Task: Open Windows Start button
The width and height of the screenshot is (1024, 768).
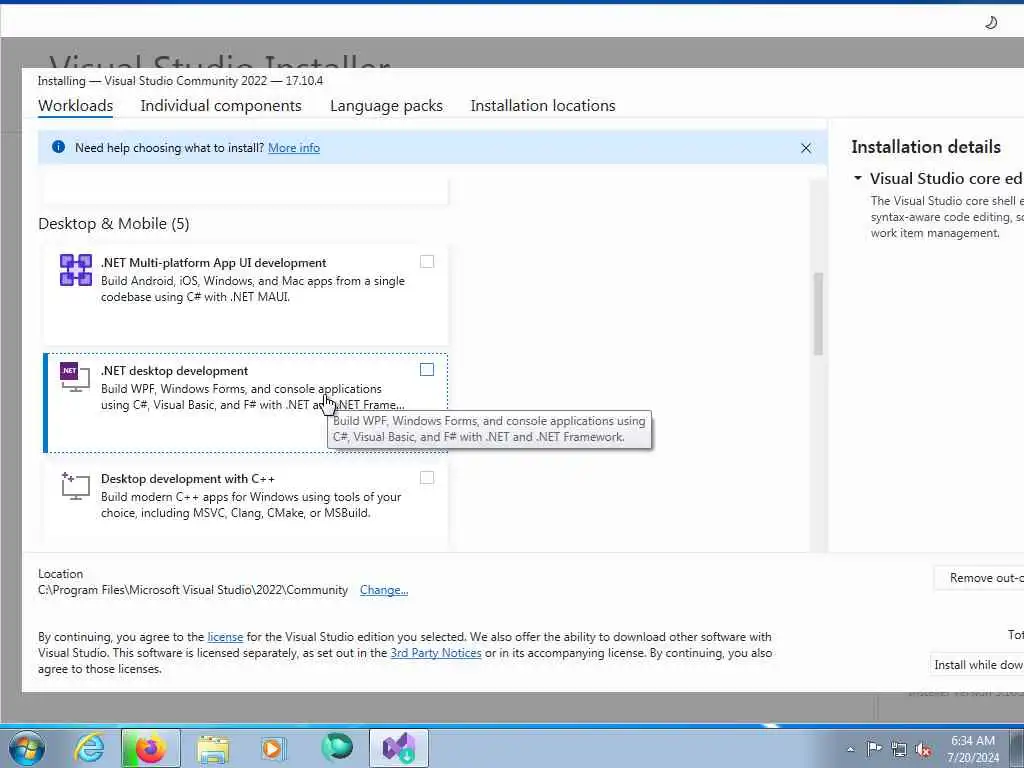Action: pyautogui.click(x=27, y=748)
